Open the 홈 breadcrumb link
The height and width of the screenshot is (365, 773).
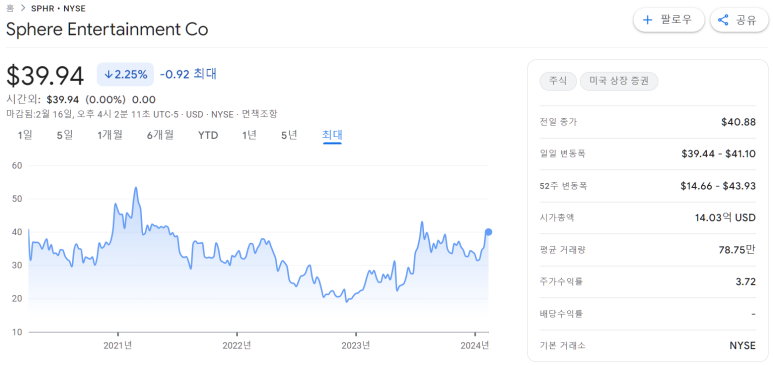coord(10,8)
